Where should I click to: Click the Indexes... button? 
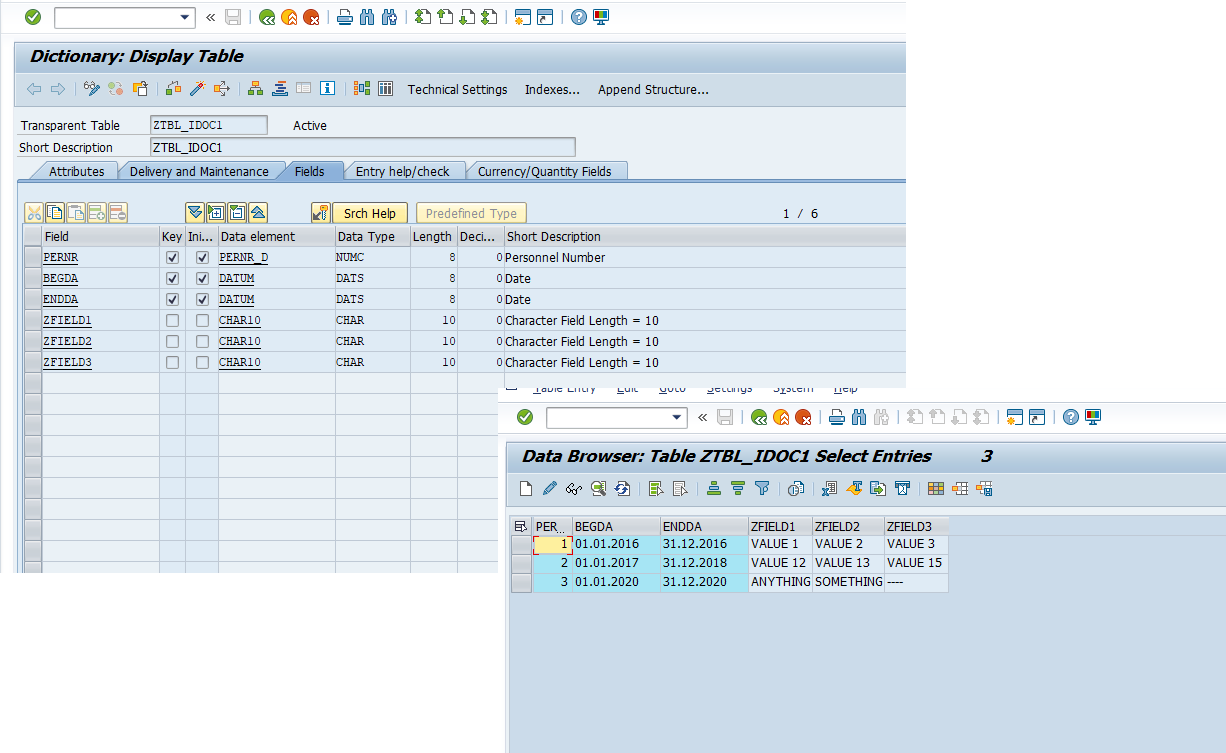[552, 89]
